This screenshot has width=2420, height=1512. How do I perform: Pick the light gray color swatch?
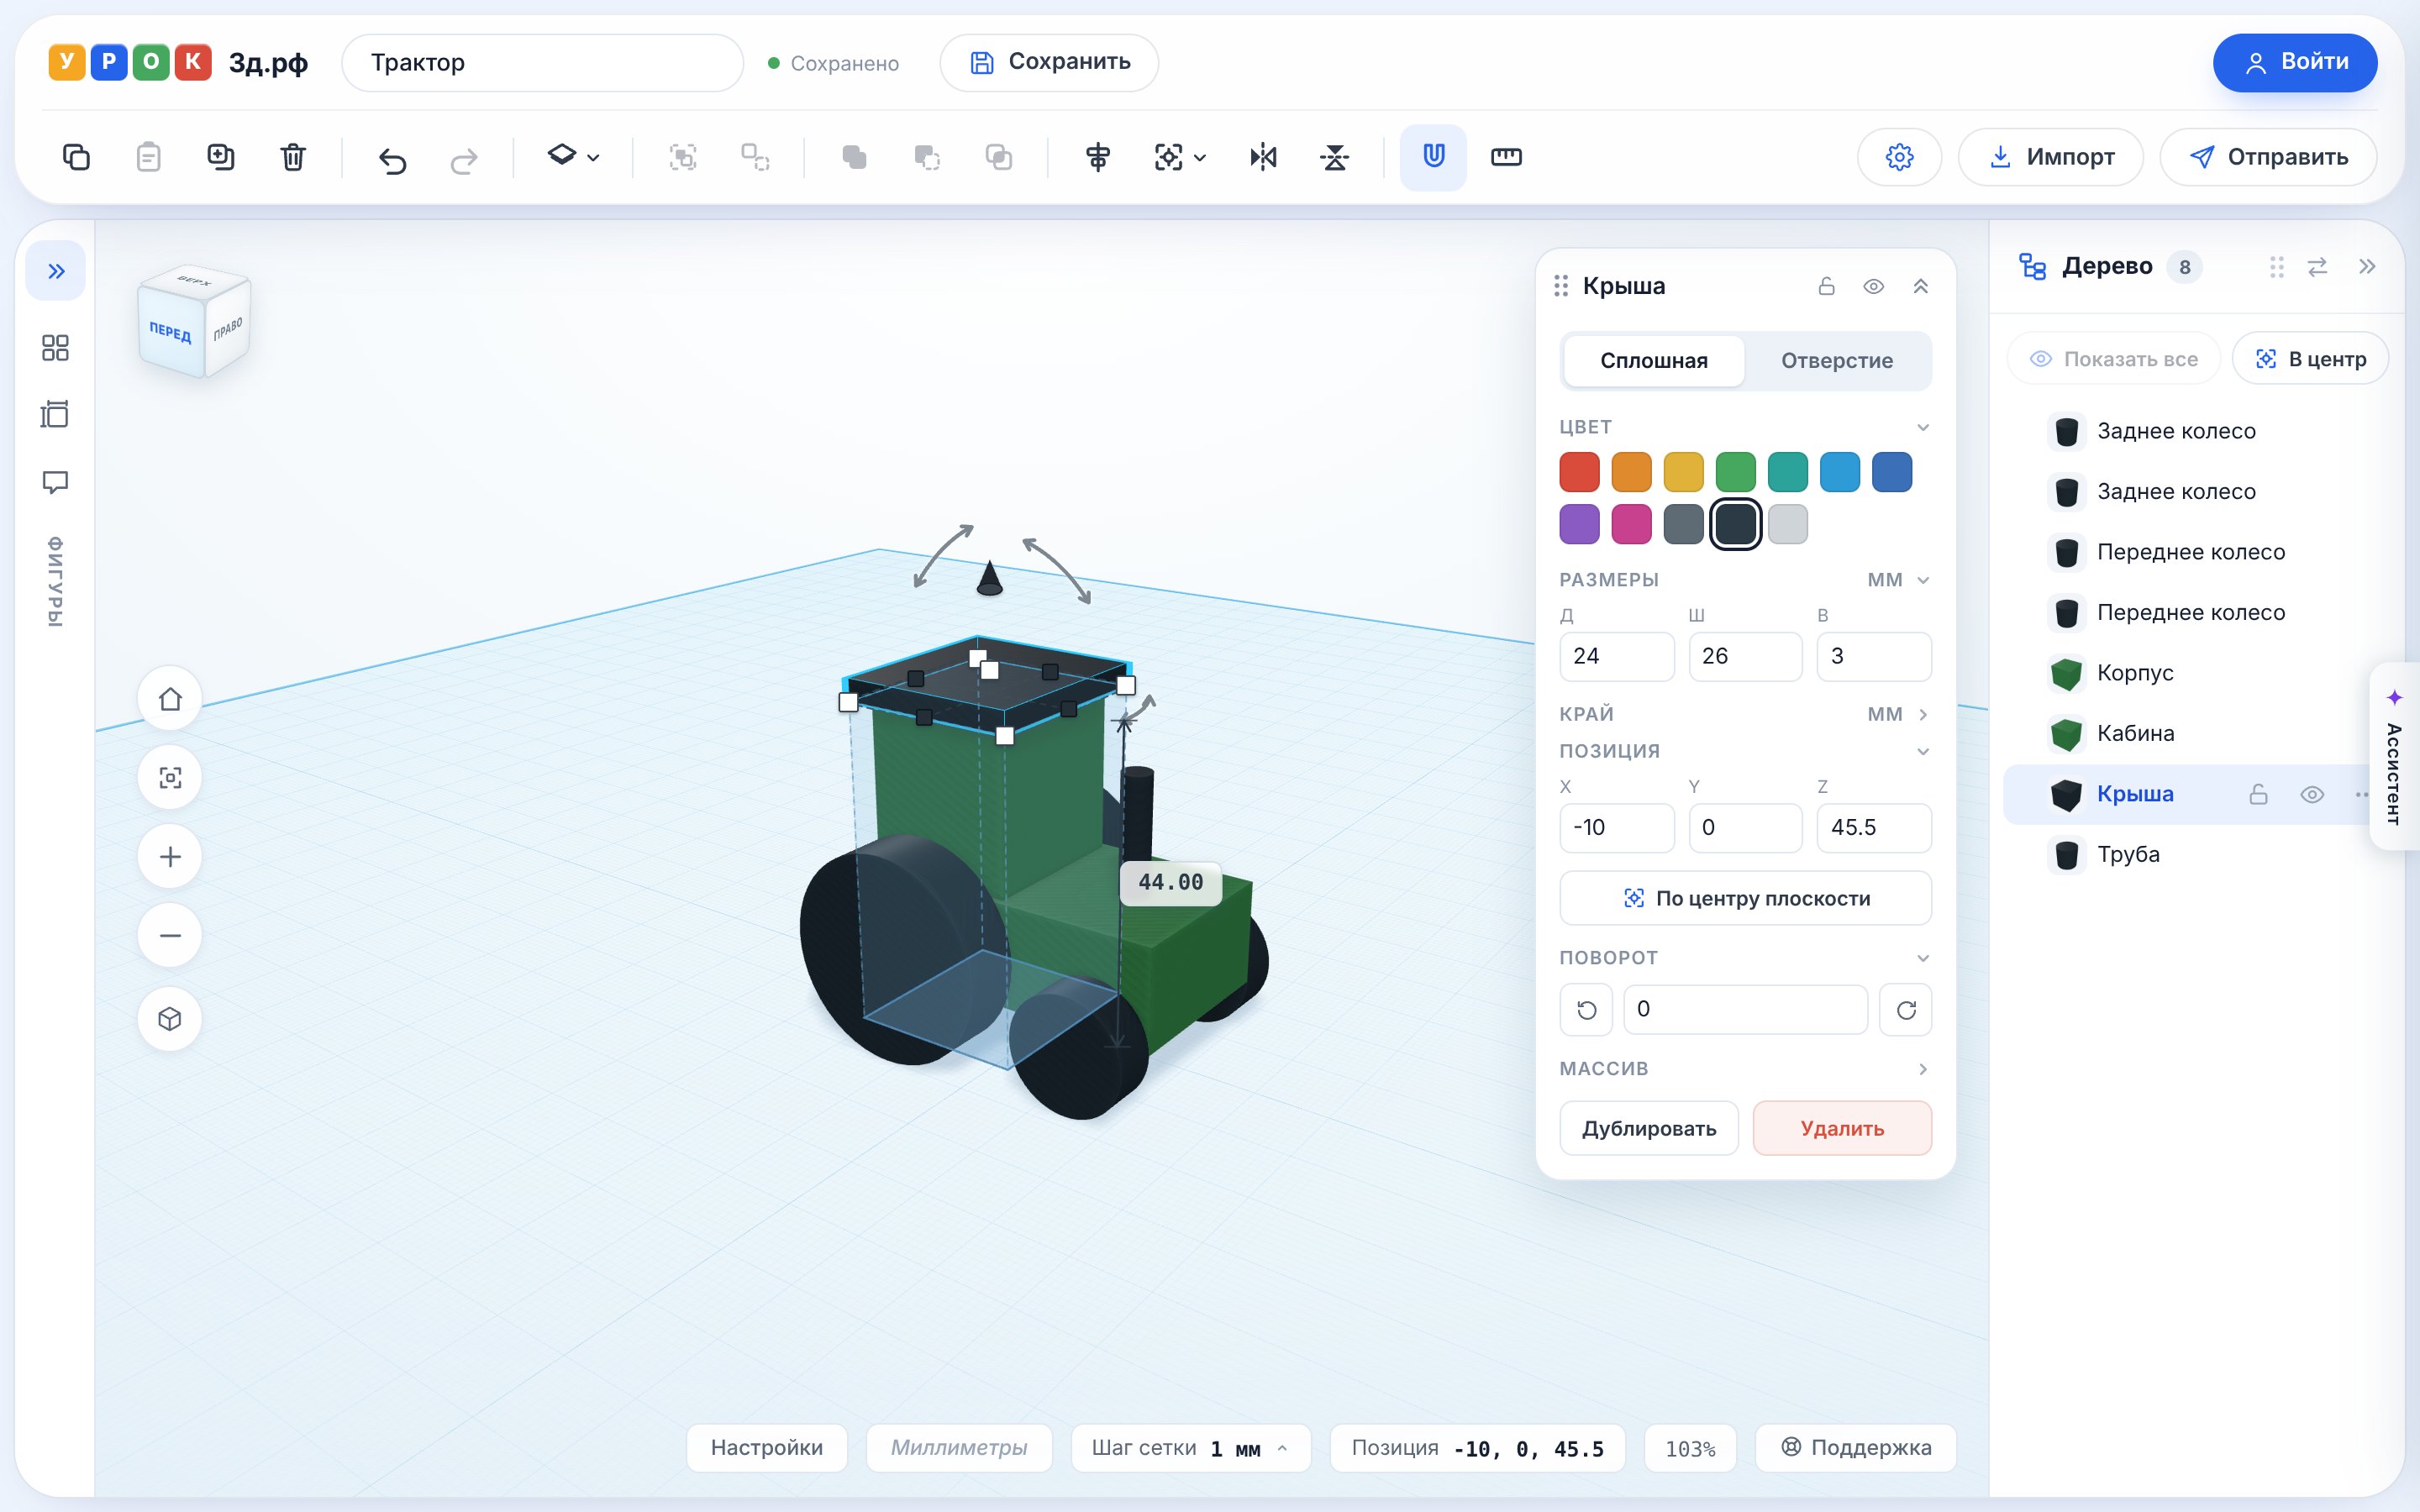click(1787, 525)
